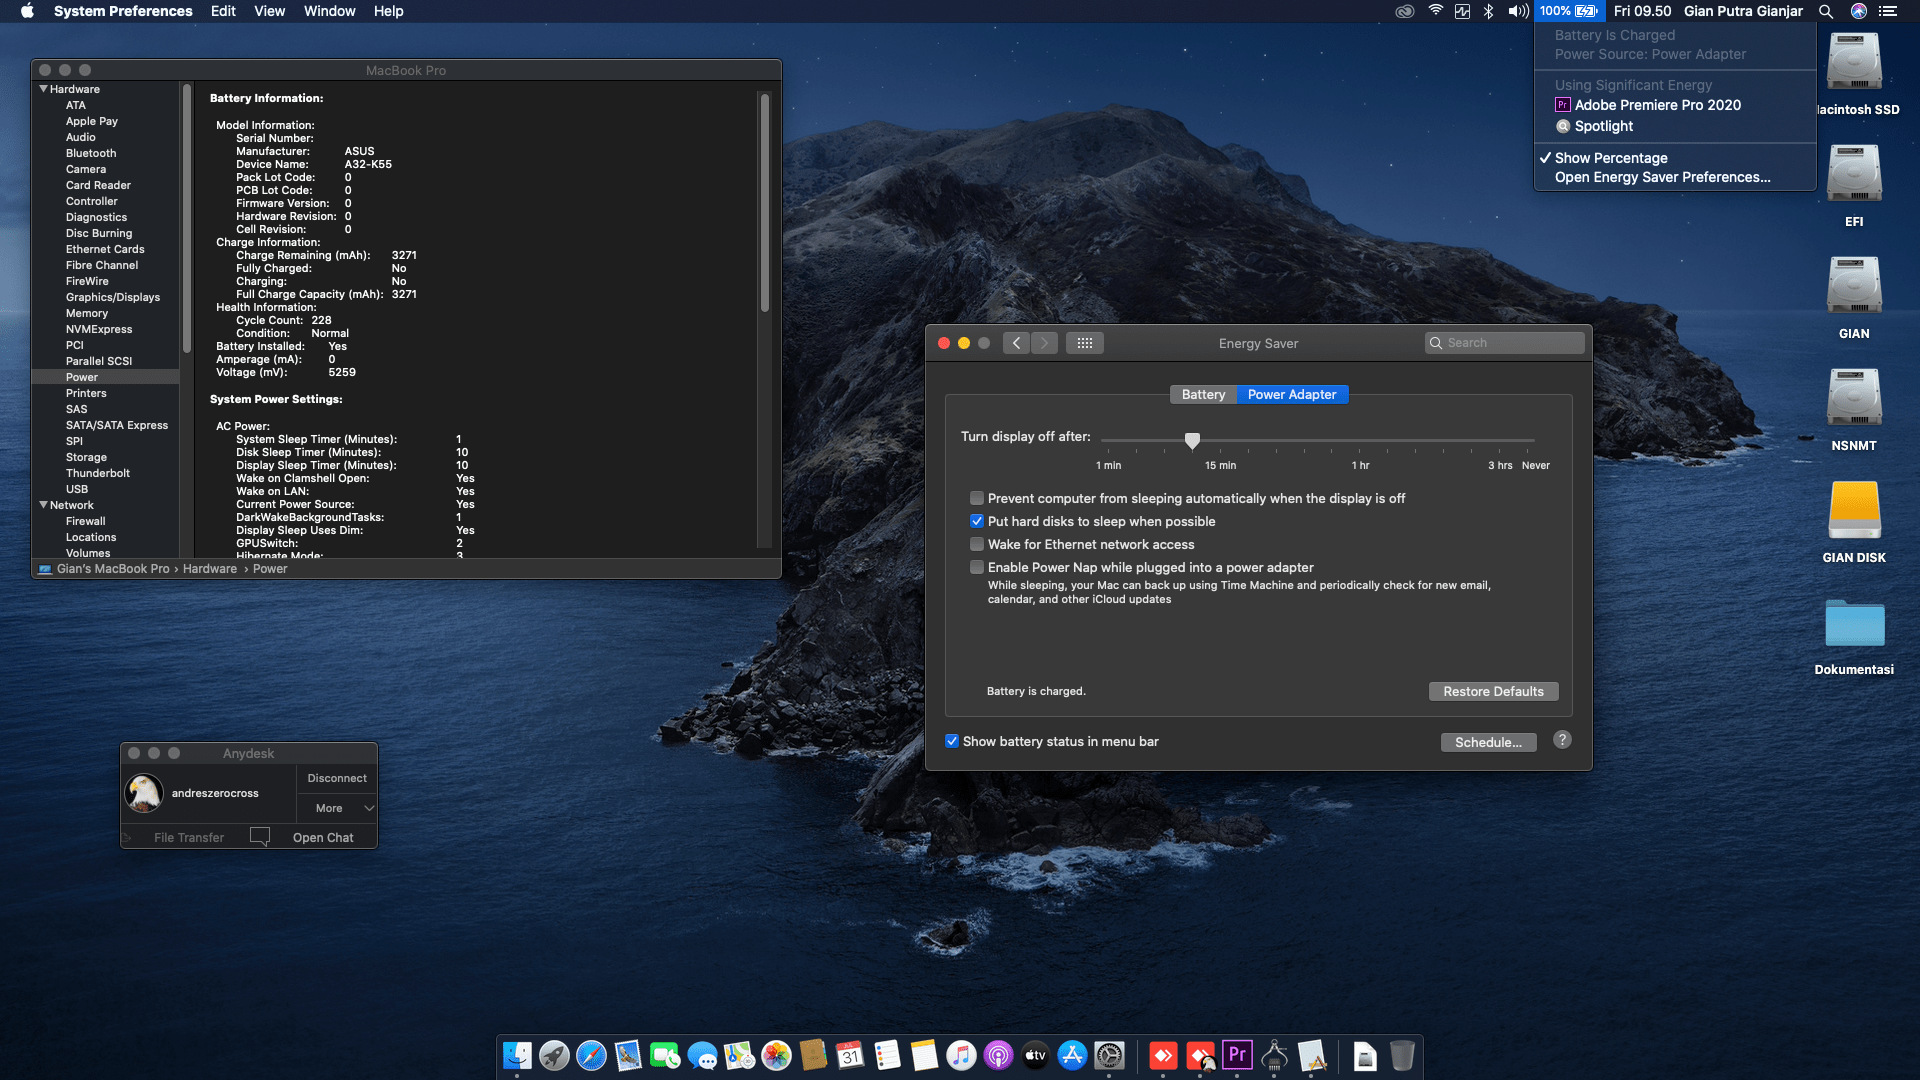
Task: Collapse the Hardware section in the sidebar
Action: click(42, 89)
